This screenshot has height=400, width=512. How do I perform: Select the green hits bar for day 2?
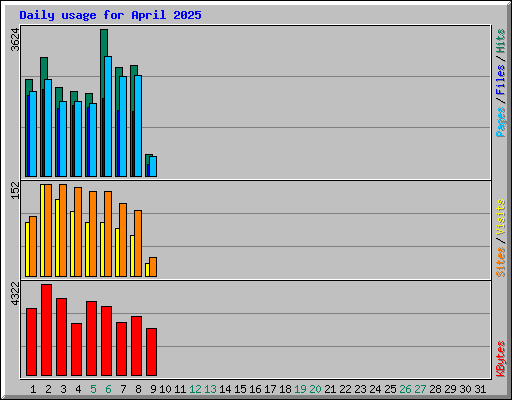(x=44, y=68)
